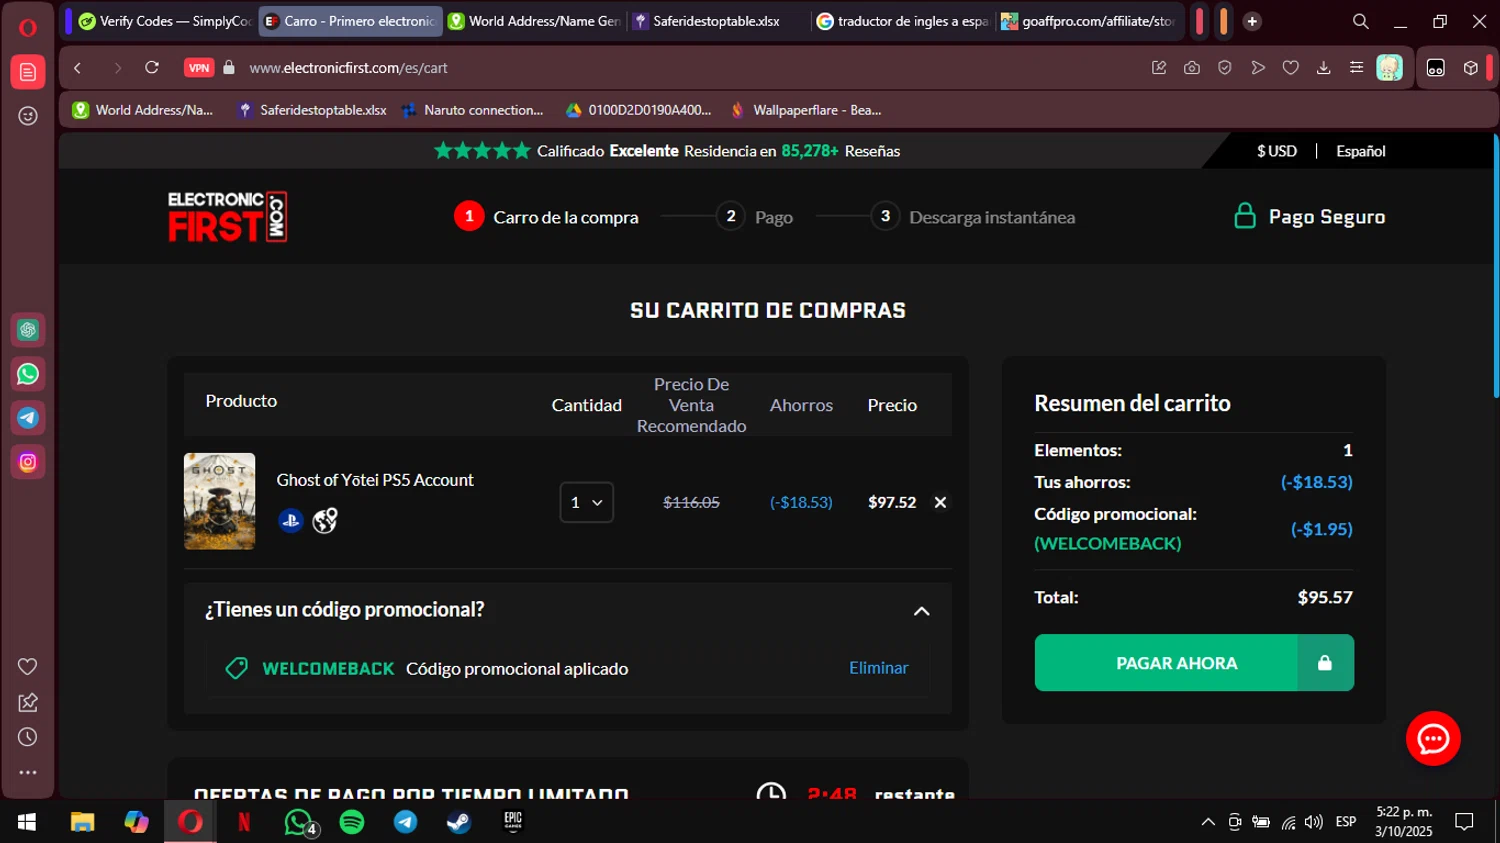Image resolution: width=1500 pixels, height=843 pixels.
Task: Open Netflix from the taskbar
Action: tap(244, 822)
